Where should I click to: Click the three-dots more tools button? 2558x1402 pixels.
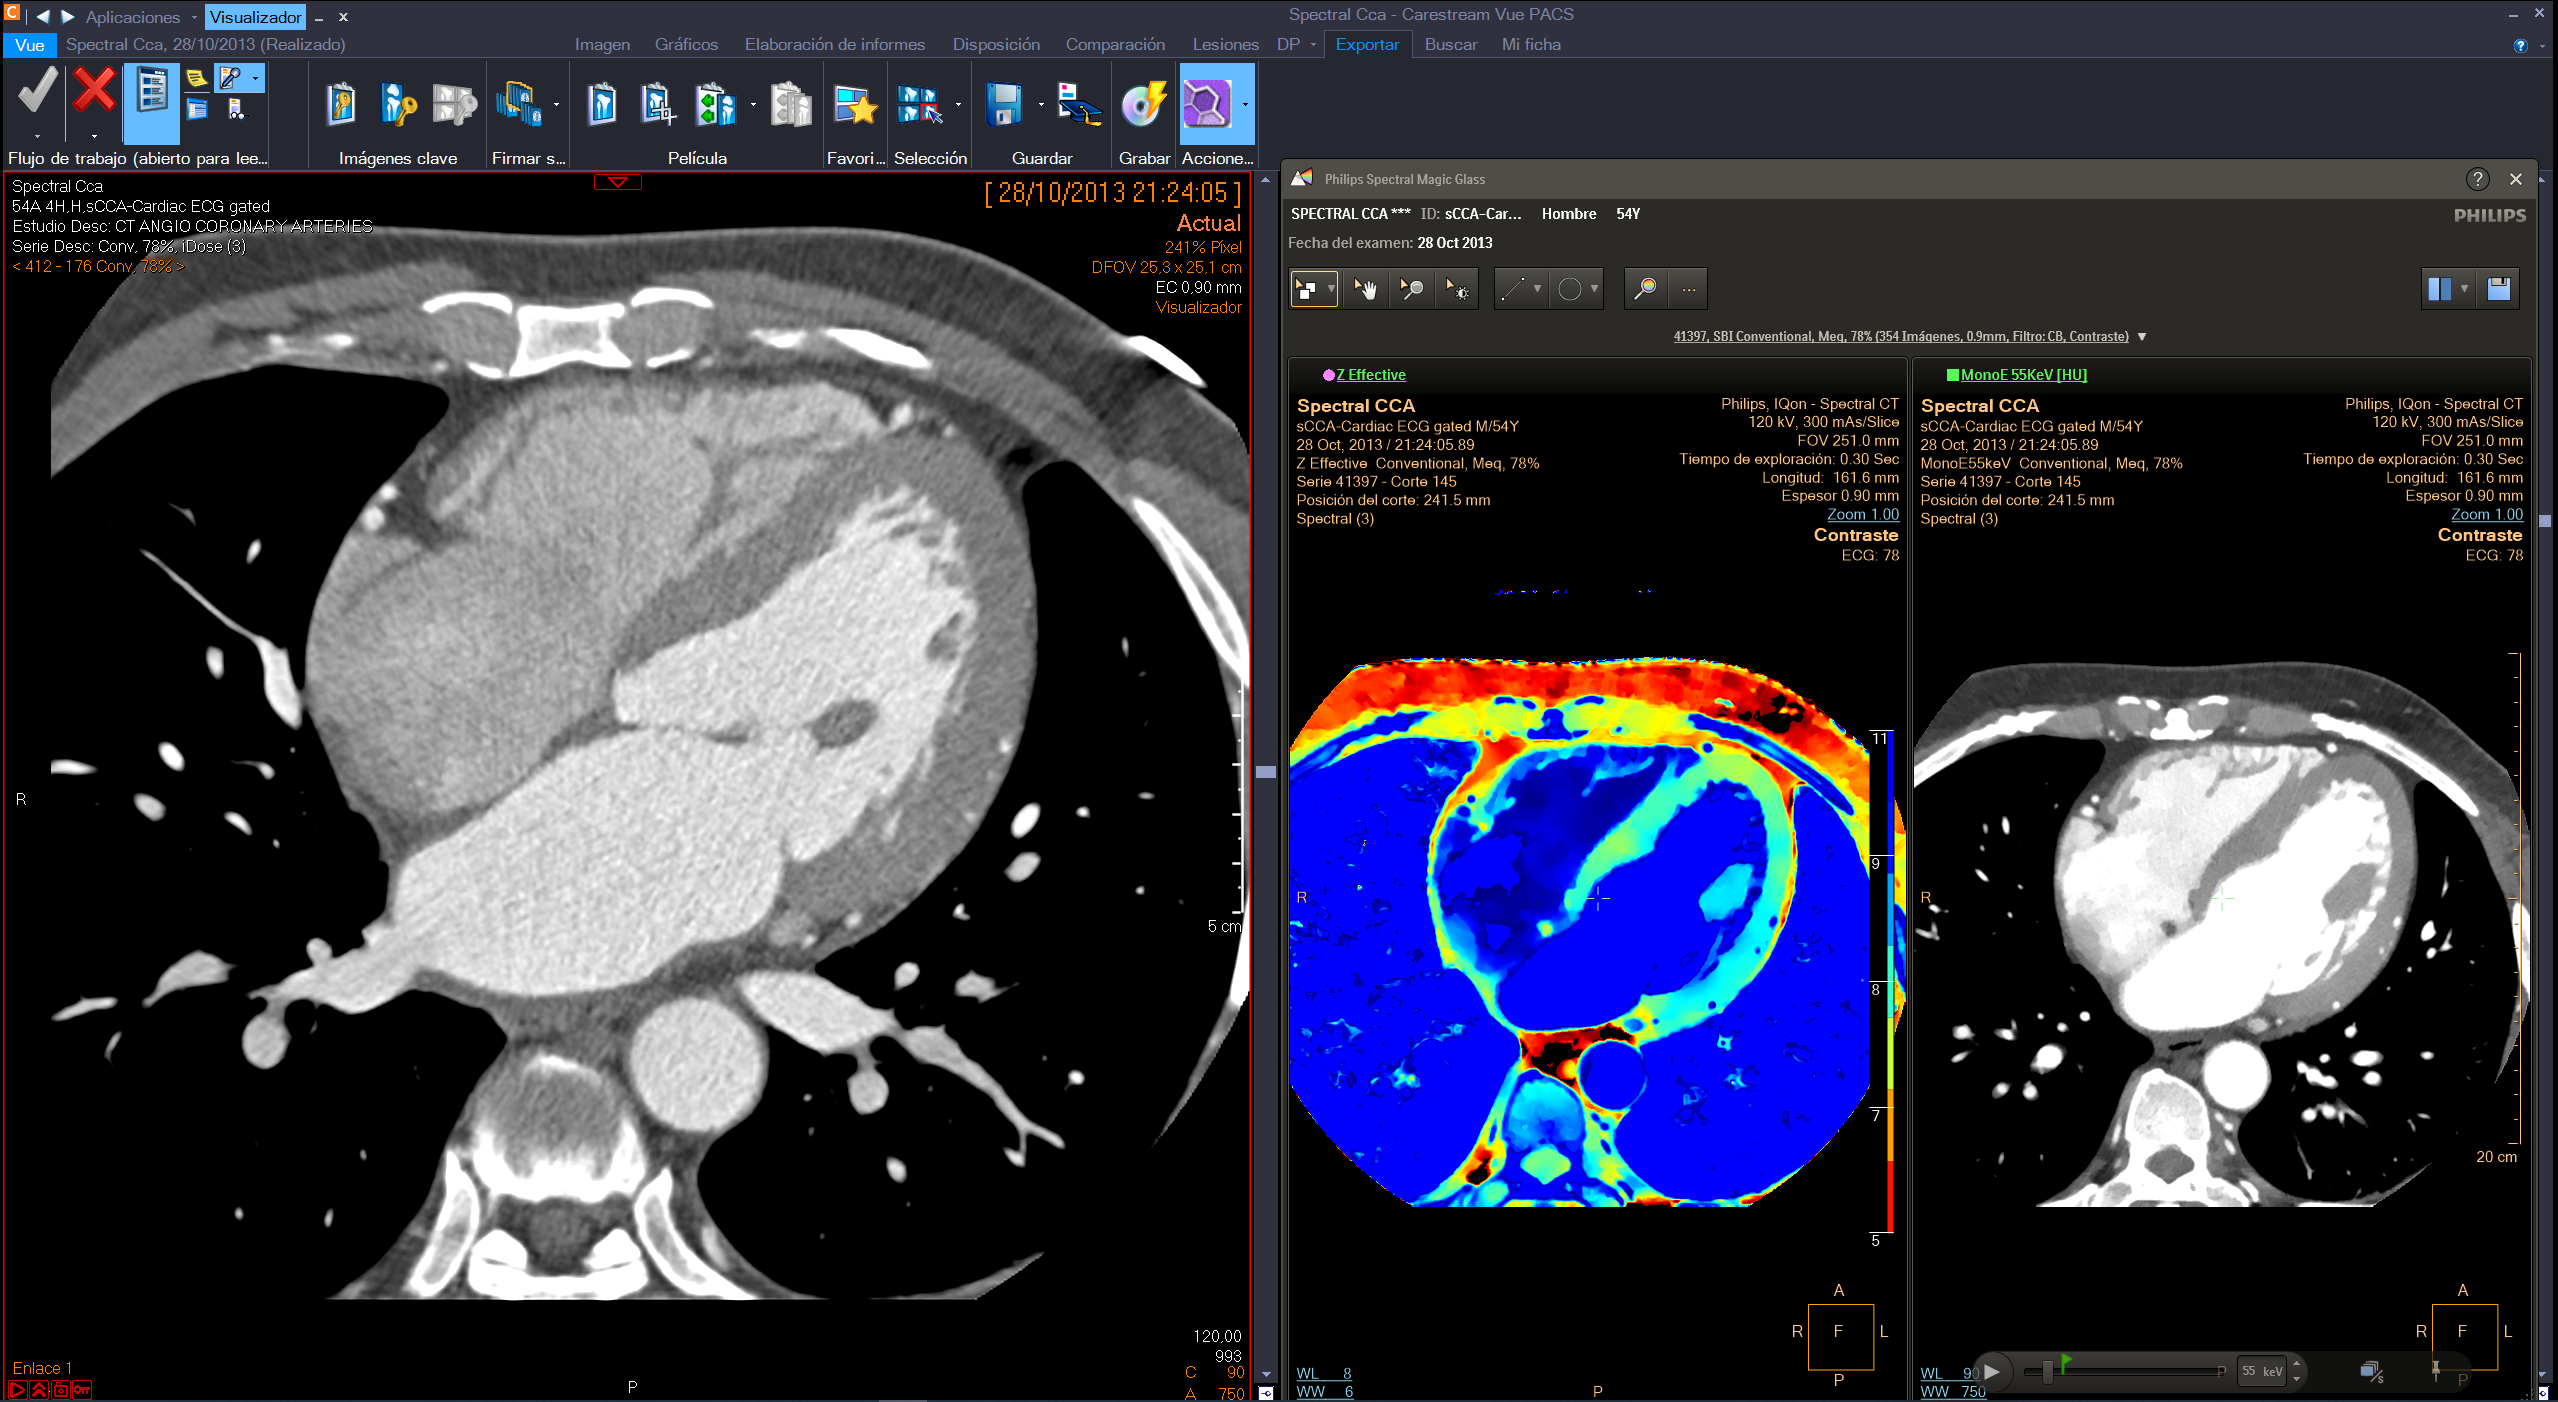[x=1688, y=289]
